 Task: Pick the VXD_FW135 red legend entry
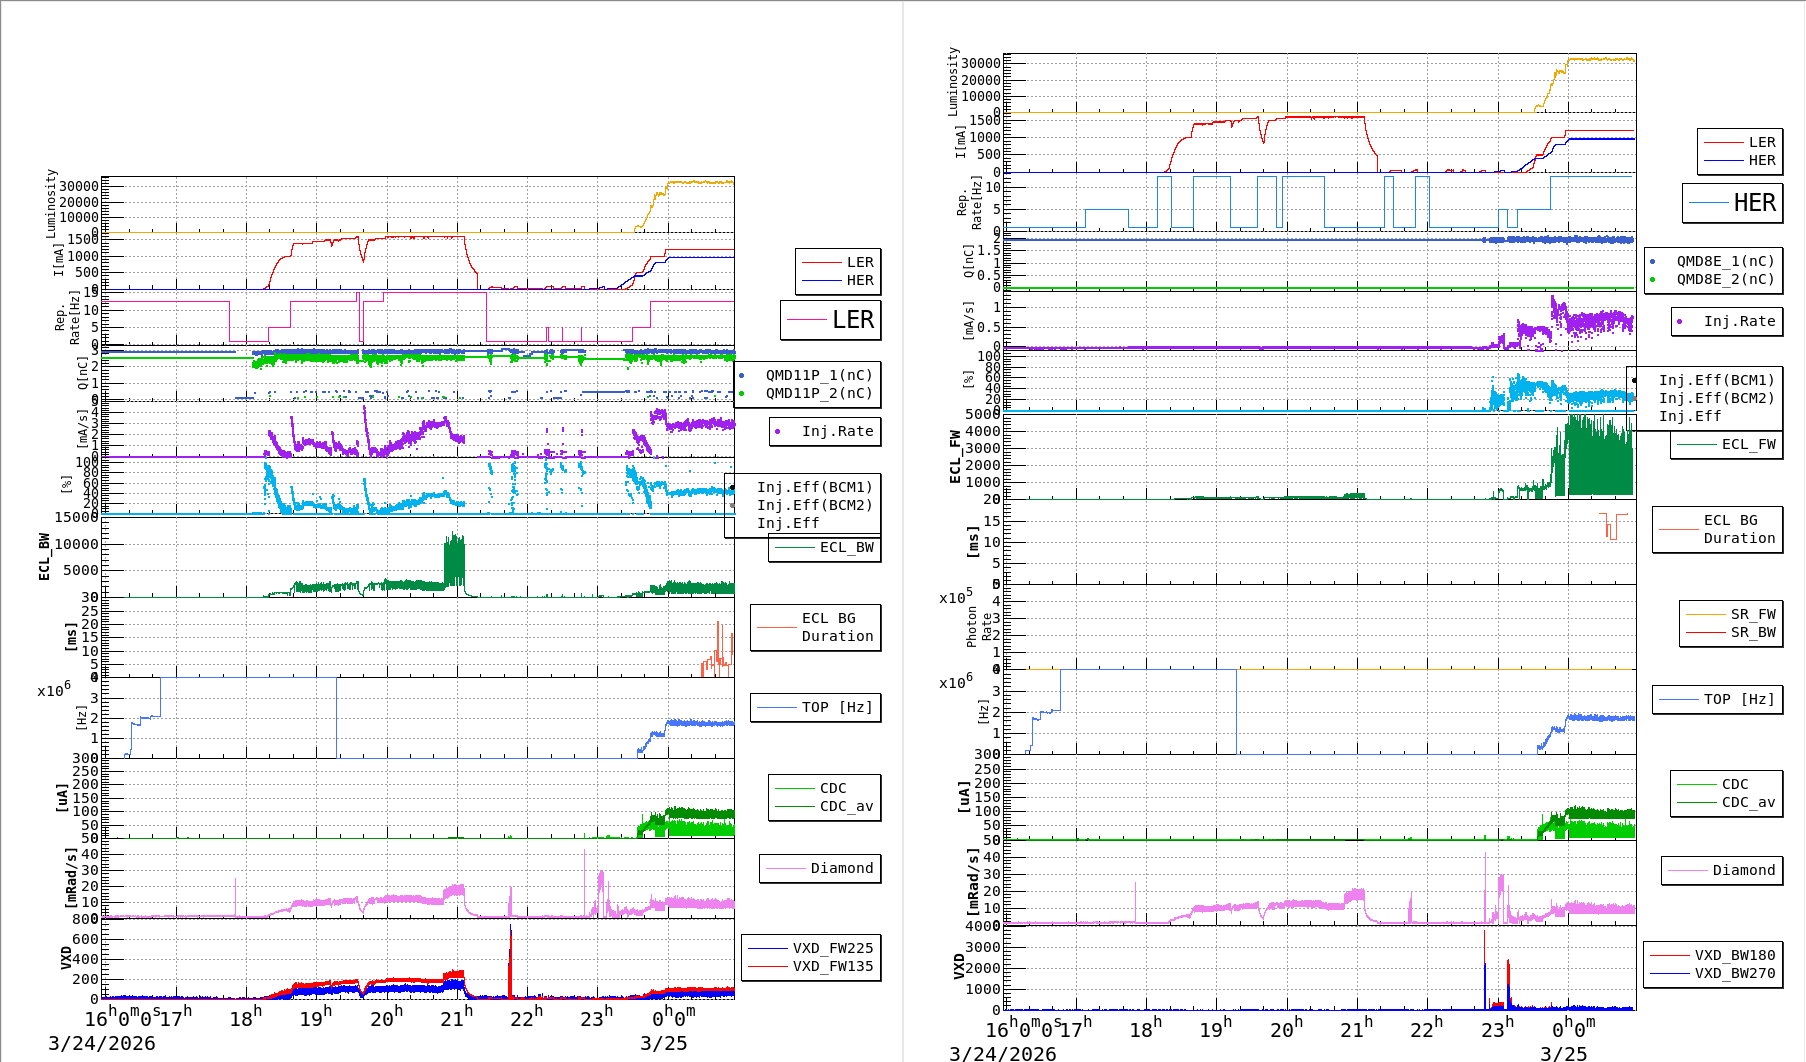click(831, 967)
